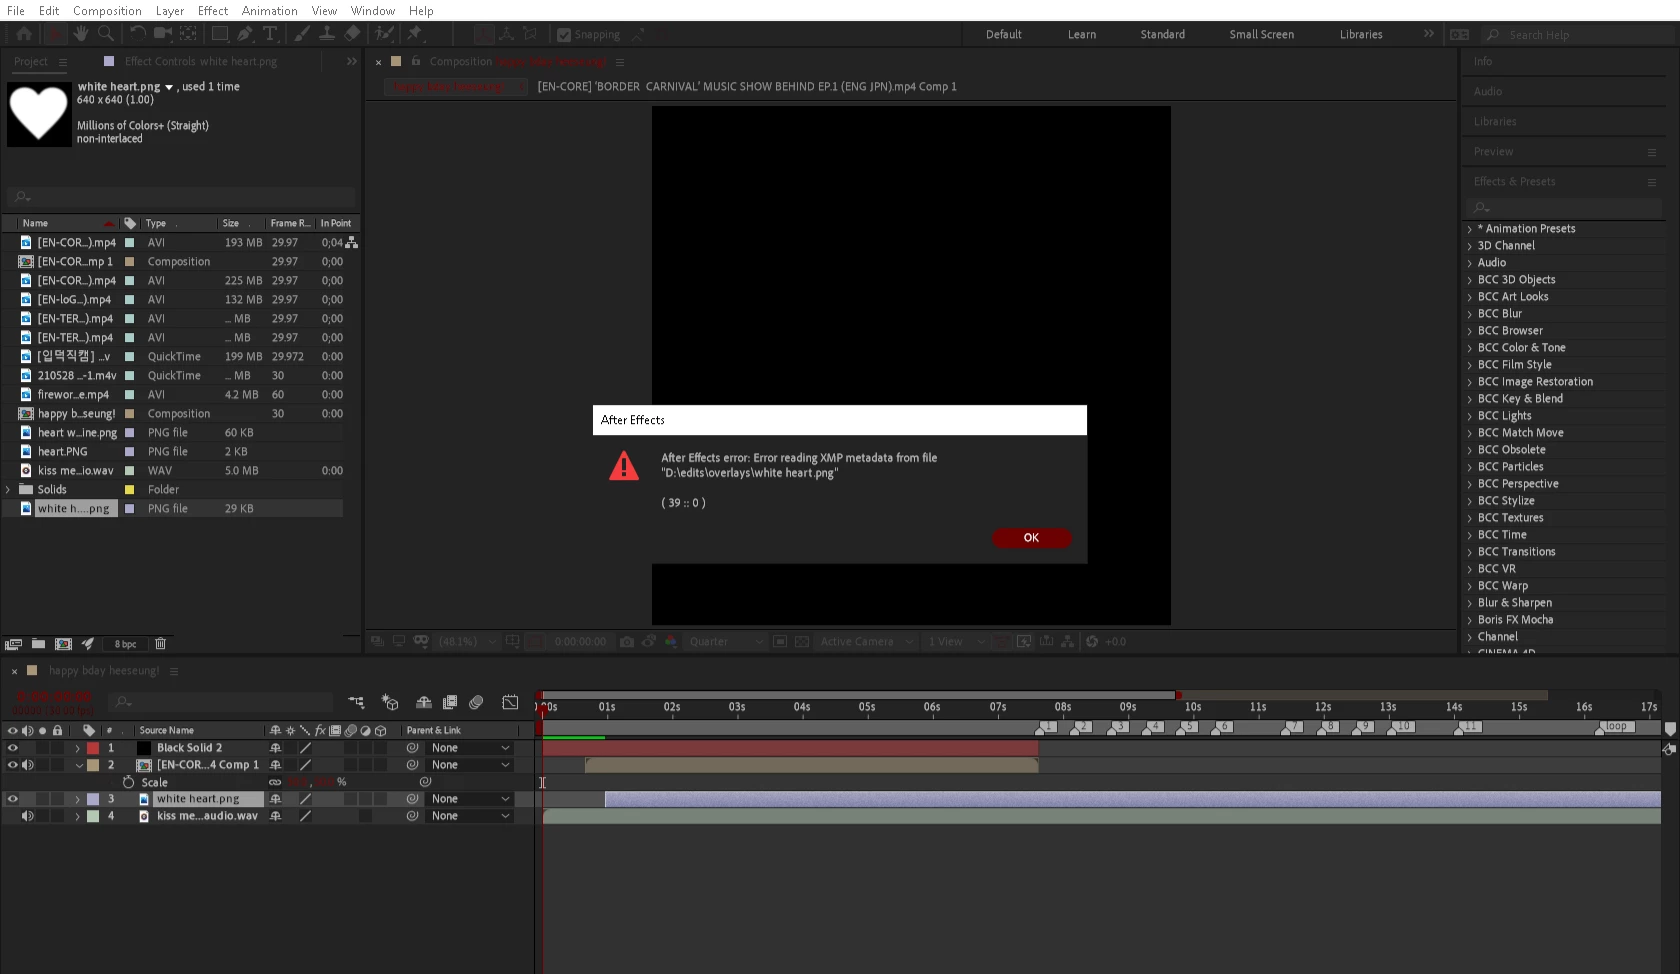Click the Motion Blur icon in timeline

click(x=476, y=703)
